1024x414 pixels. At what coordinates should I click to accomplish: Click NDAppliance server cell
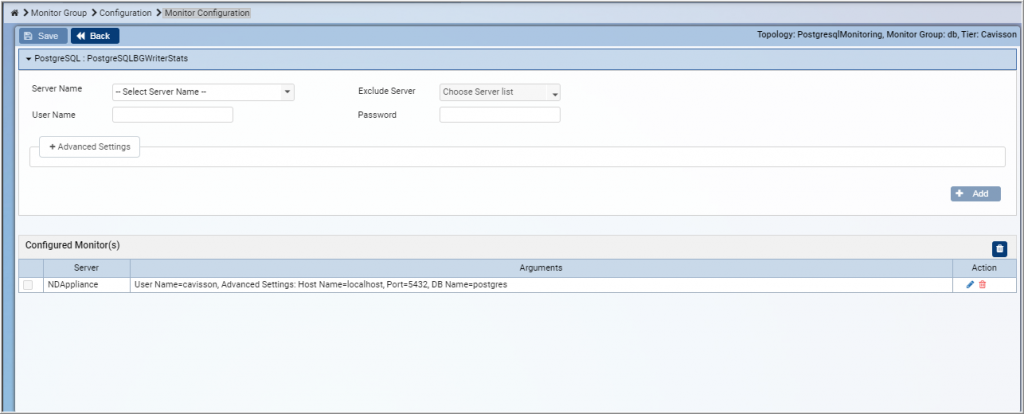tap(87, 285)
